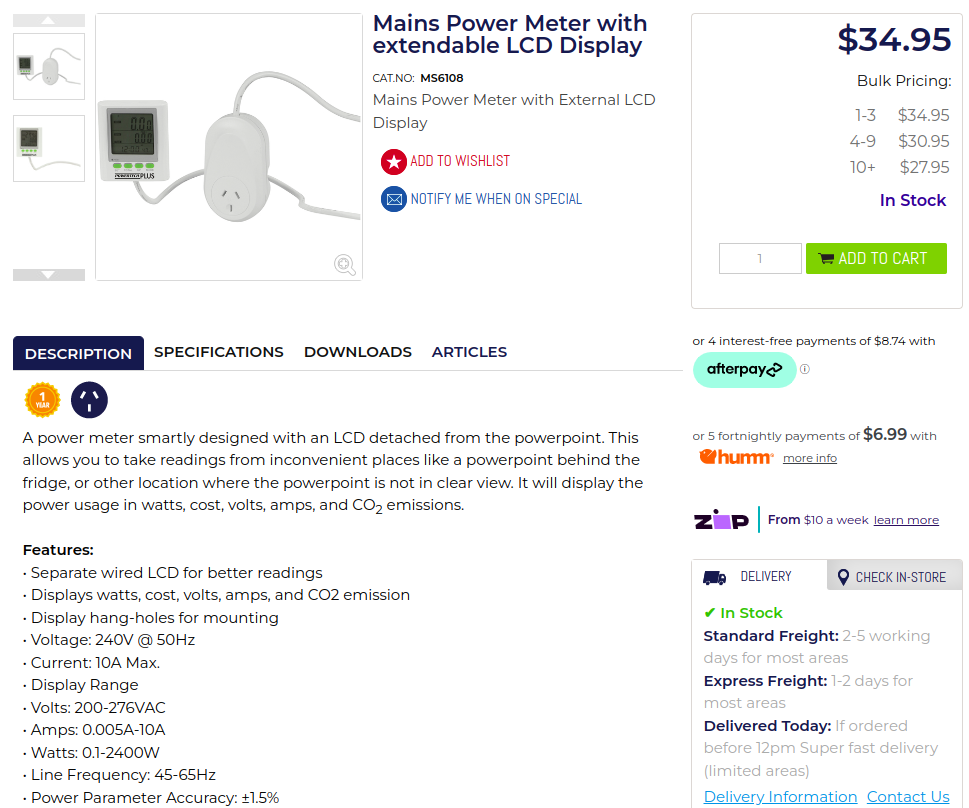Click the 1 year warranty badge
This screenshot has height=808, width=969.
(x=42, y=400)
